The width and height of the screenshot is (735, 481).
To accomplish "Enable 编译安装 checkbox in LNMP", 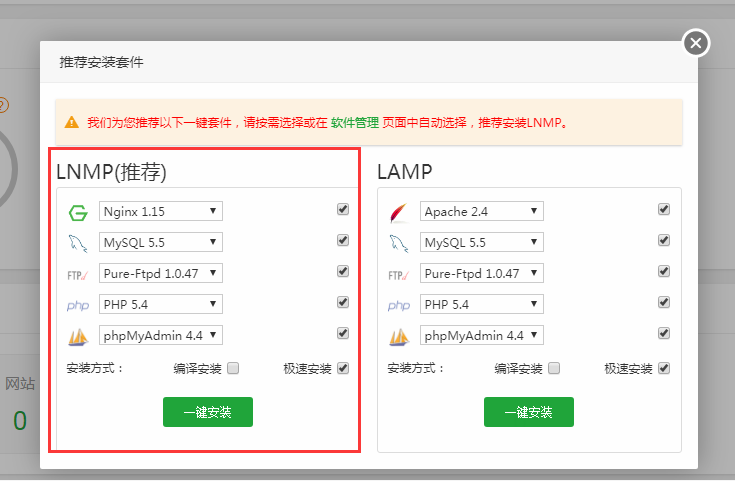I will click(233, 368).
